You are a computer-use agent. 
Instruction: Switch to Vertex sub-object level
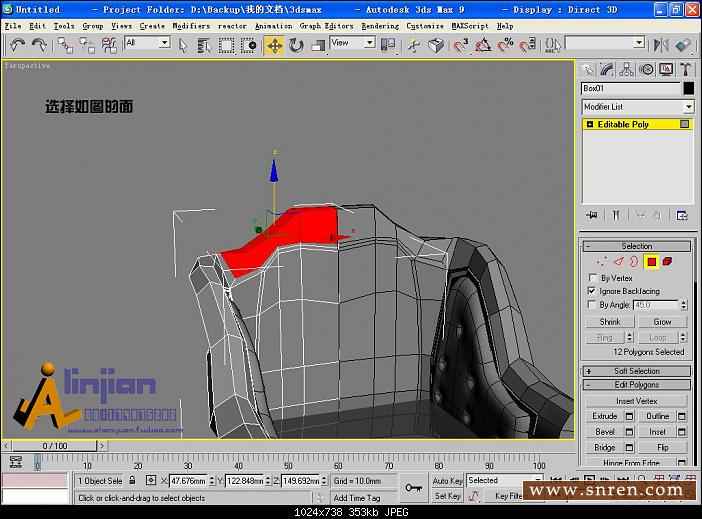coord(602,262)
